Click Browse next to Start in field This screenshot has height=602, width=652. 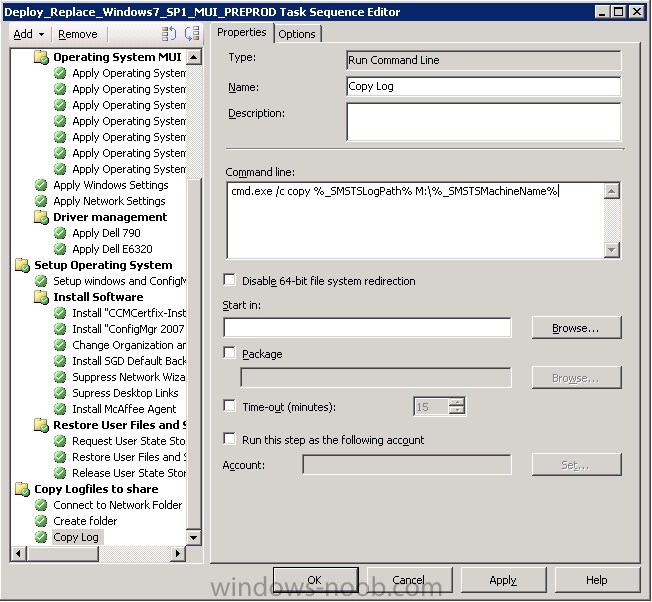[576, 328]
